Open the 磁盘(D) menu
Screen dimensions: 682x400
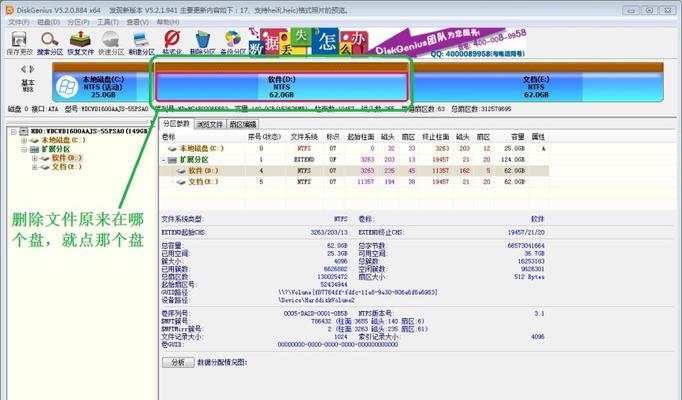(48, 22)
